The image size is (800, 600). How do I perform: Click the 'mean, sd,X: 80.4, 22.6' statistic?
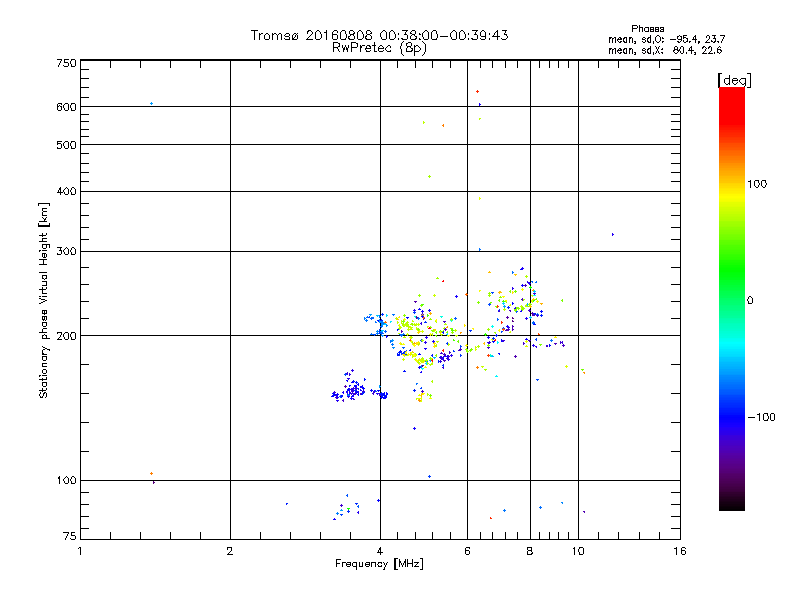click(665, 50)
